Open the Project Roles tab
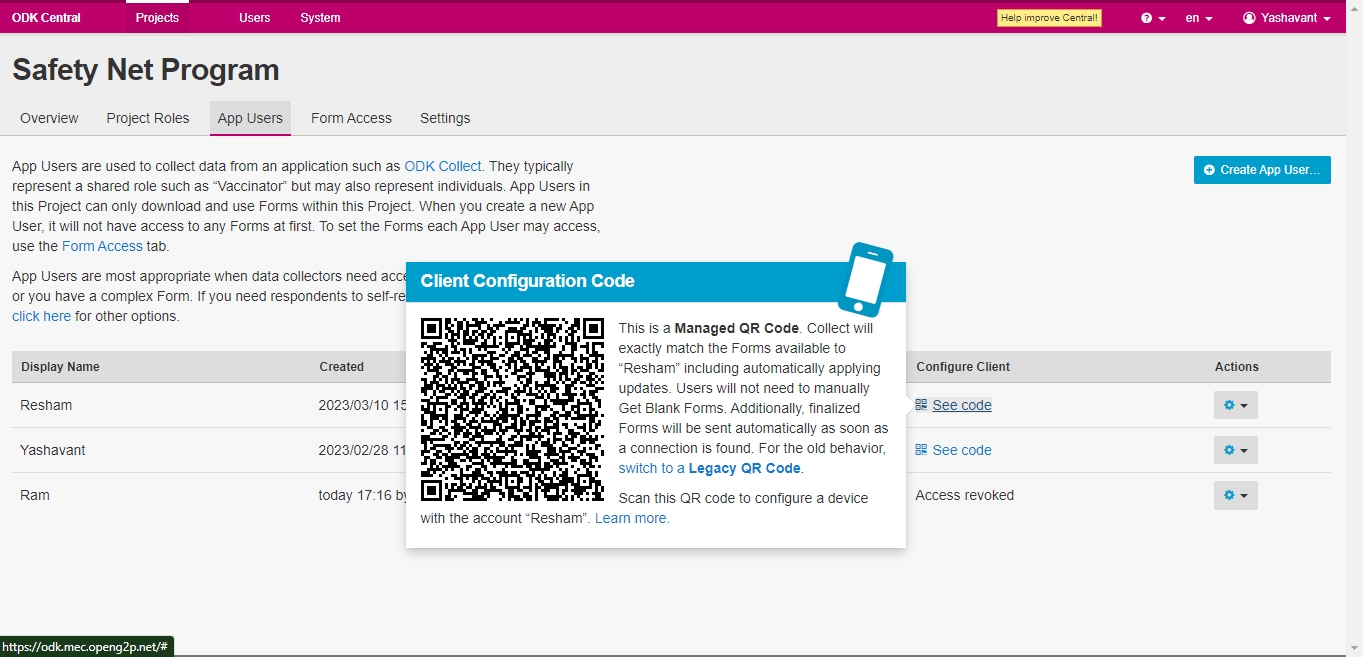The image size is (1363, 657). pos(148,118)
